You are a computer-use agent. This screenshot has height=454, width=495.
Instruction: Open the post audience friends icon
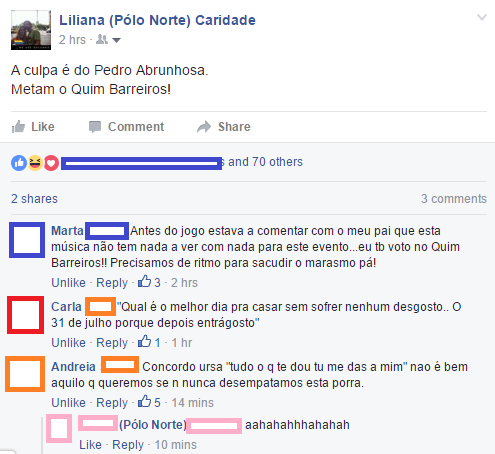(102, 40)
